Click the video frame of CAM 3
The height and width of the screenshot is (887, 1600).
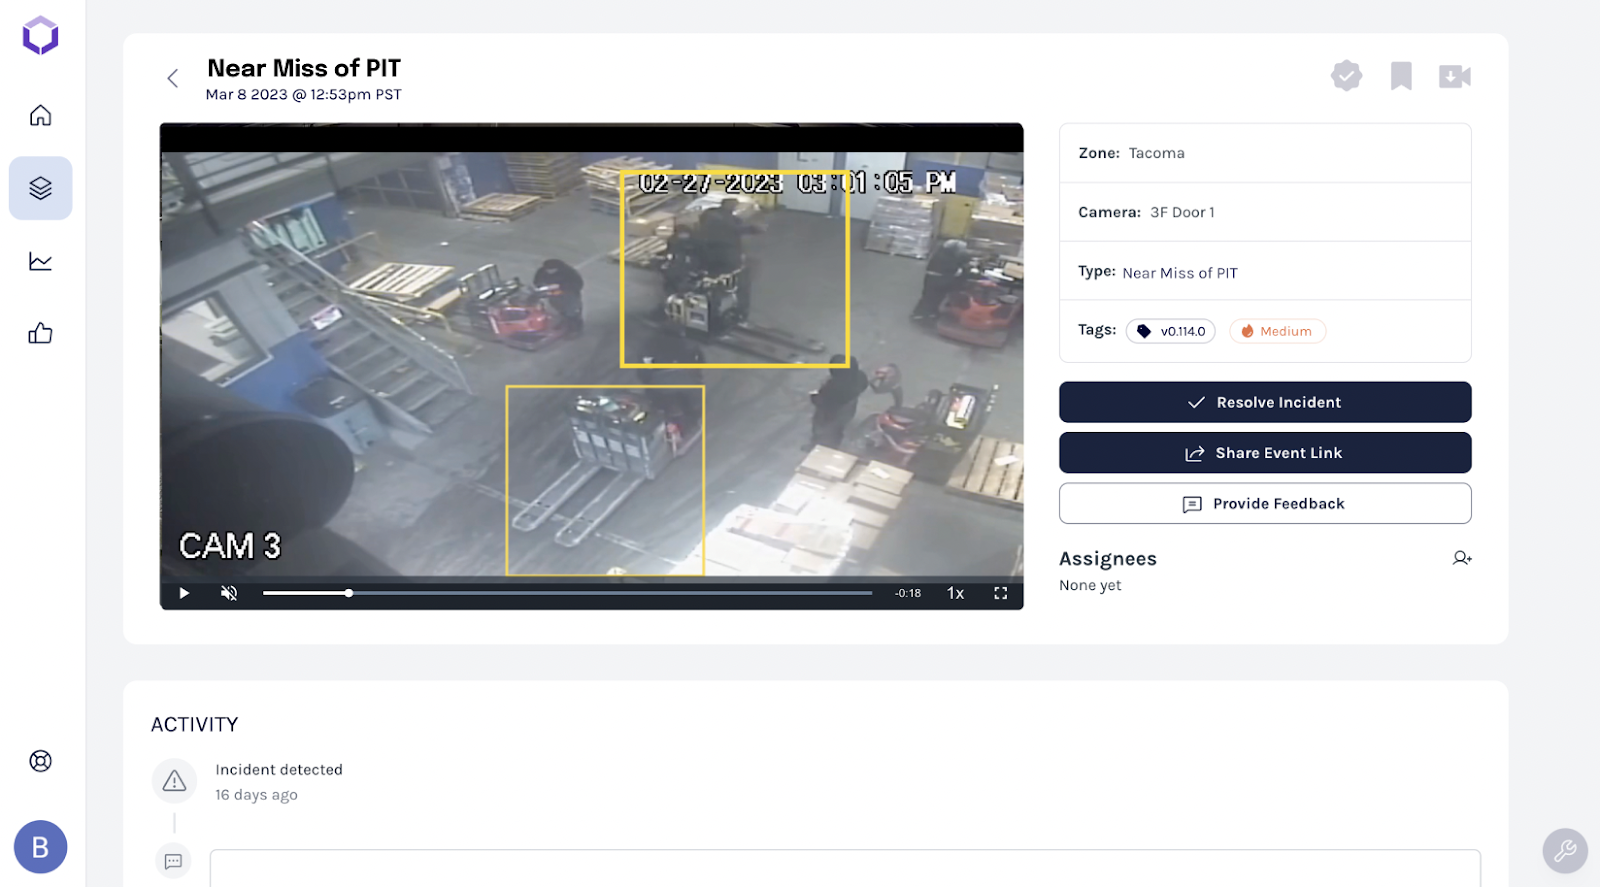[592, 364]
